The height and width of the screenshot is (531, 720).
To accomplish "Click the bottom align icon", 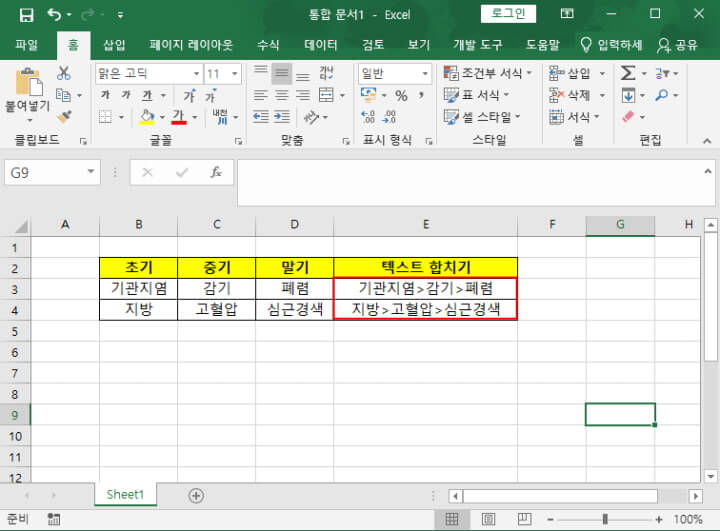I will click(x=303, y=76).
